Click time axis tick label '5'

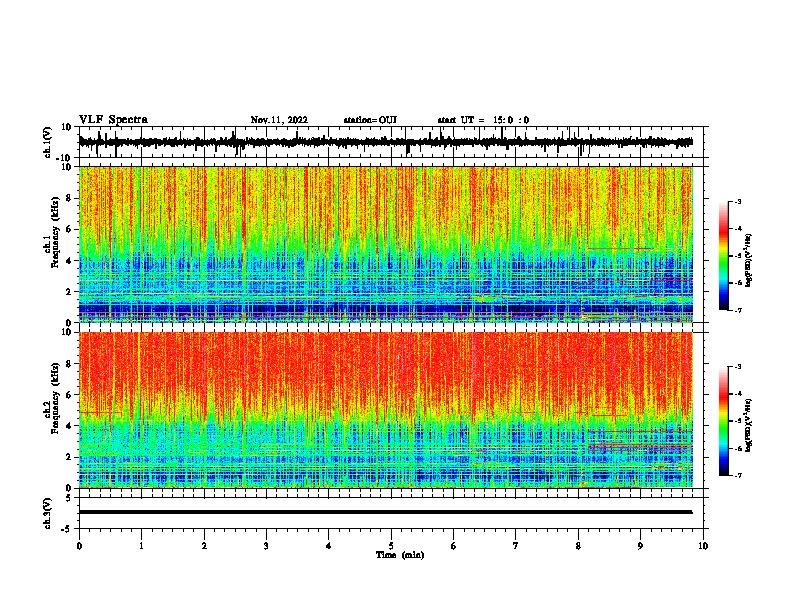pos(391,546)
